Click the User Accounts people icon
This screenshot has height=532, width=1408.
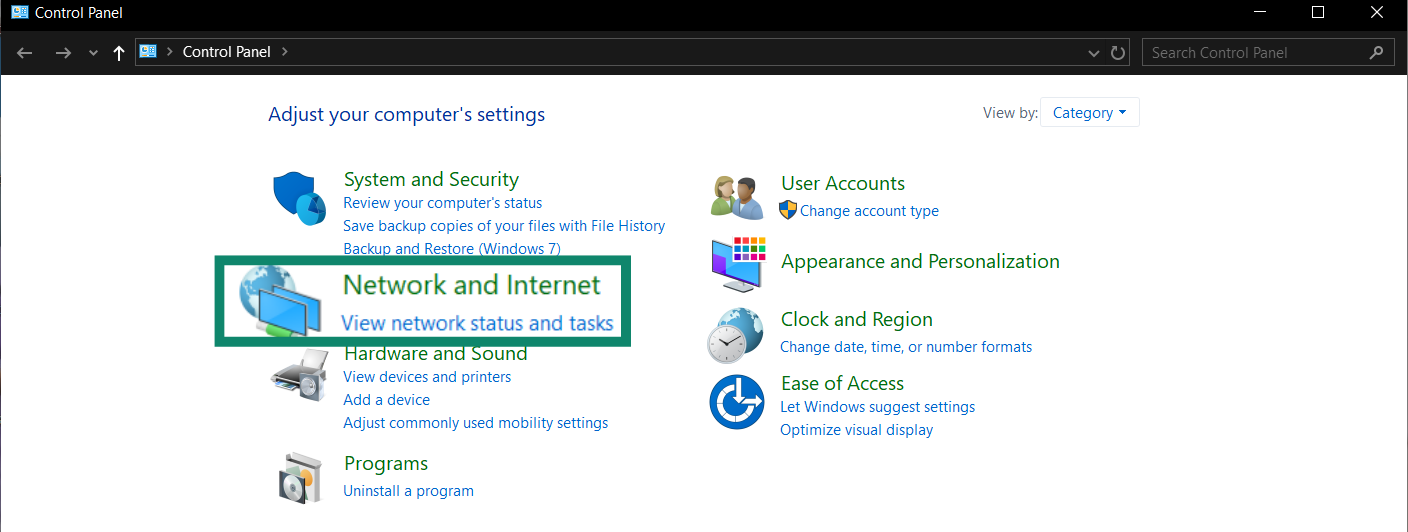coord(737,197)
